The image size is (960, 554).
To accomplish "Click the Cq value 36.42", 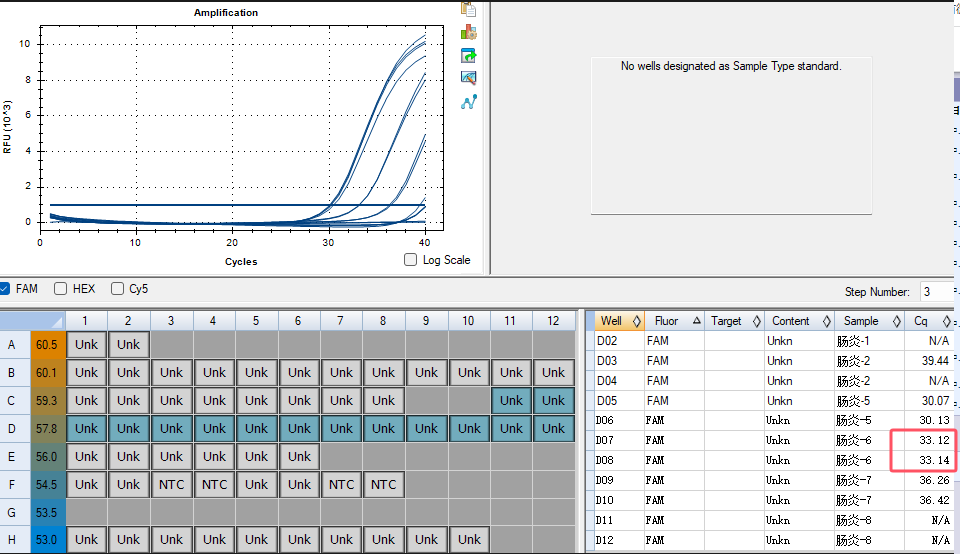I will (934, 500).
